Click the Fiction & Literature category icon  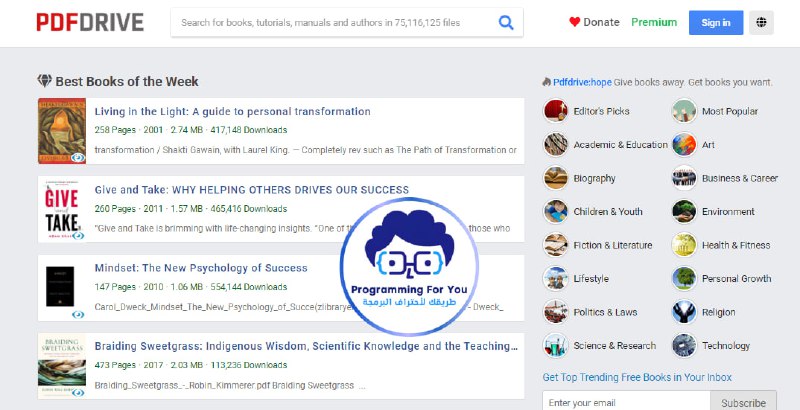tap(556, 245)
